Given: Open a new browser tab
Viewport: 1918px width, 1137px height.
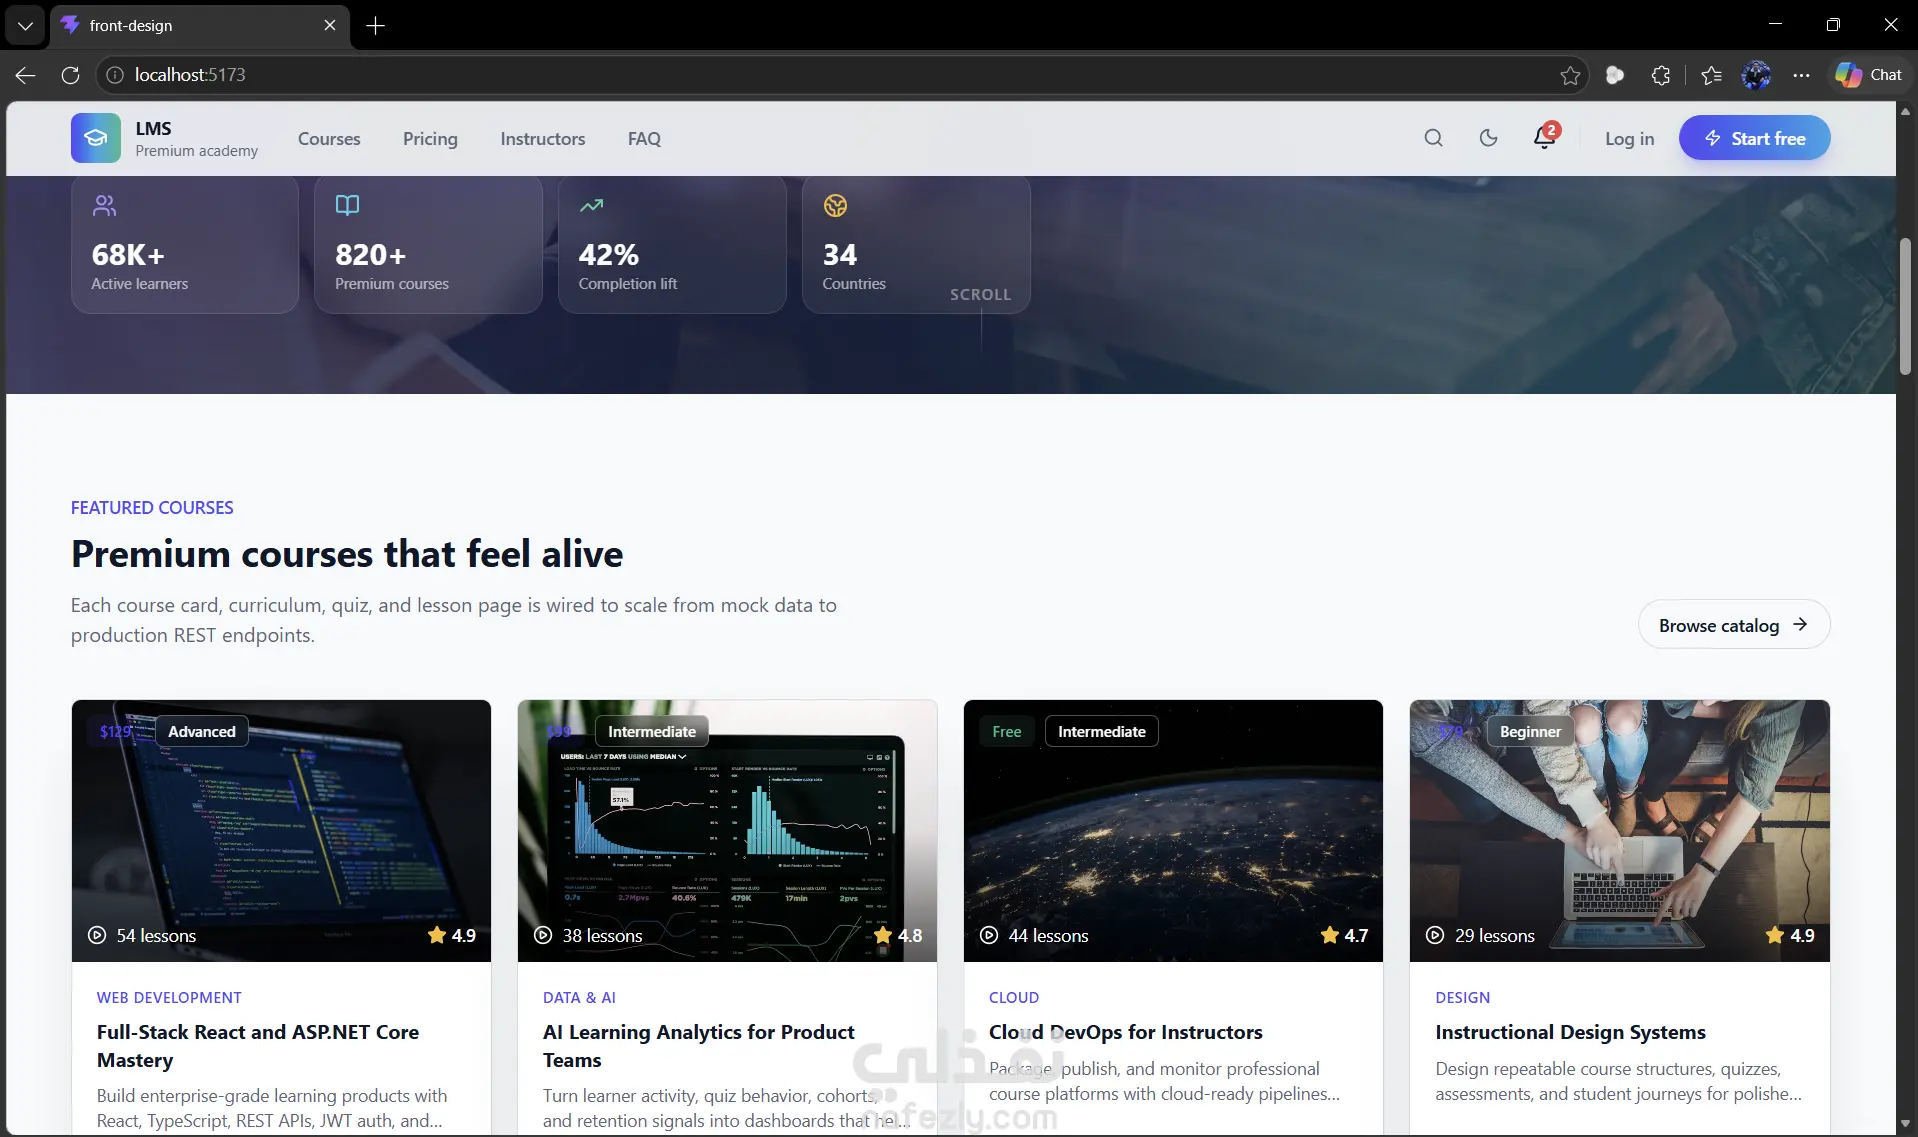Looking at the screenshot, I should pos(376,25).
